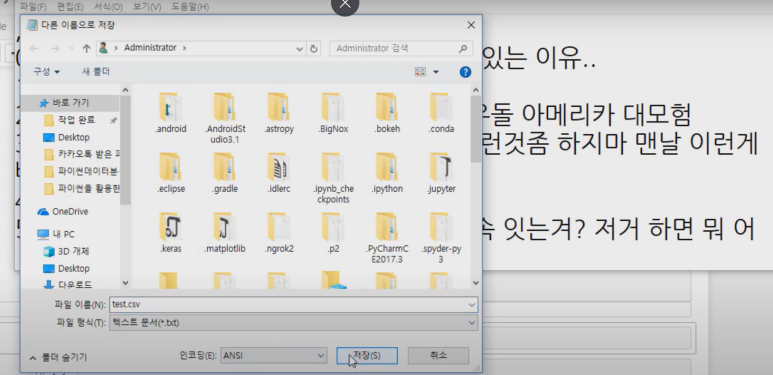Viewport: 773px width, 375px height.
Task: Click Administrator in the address bar
Action: pyautogui.click(x=150, y=48)
